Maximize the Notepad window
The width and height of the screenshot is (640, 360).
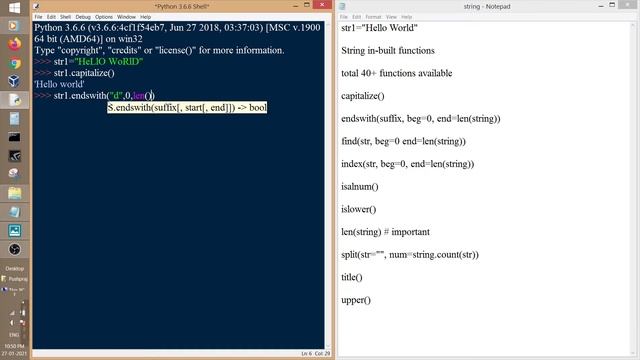pos(612,5)
